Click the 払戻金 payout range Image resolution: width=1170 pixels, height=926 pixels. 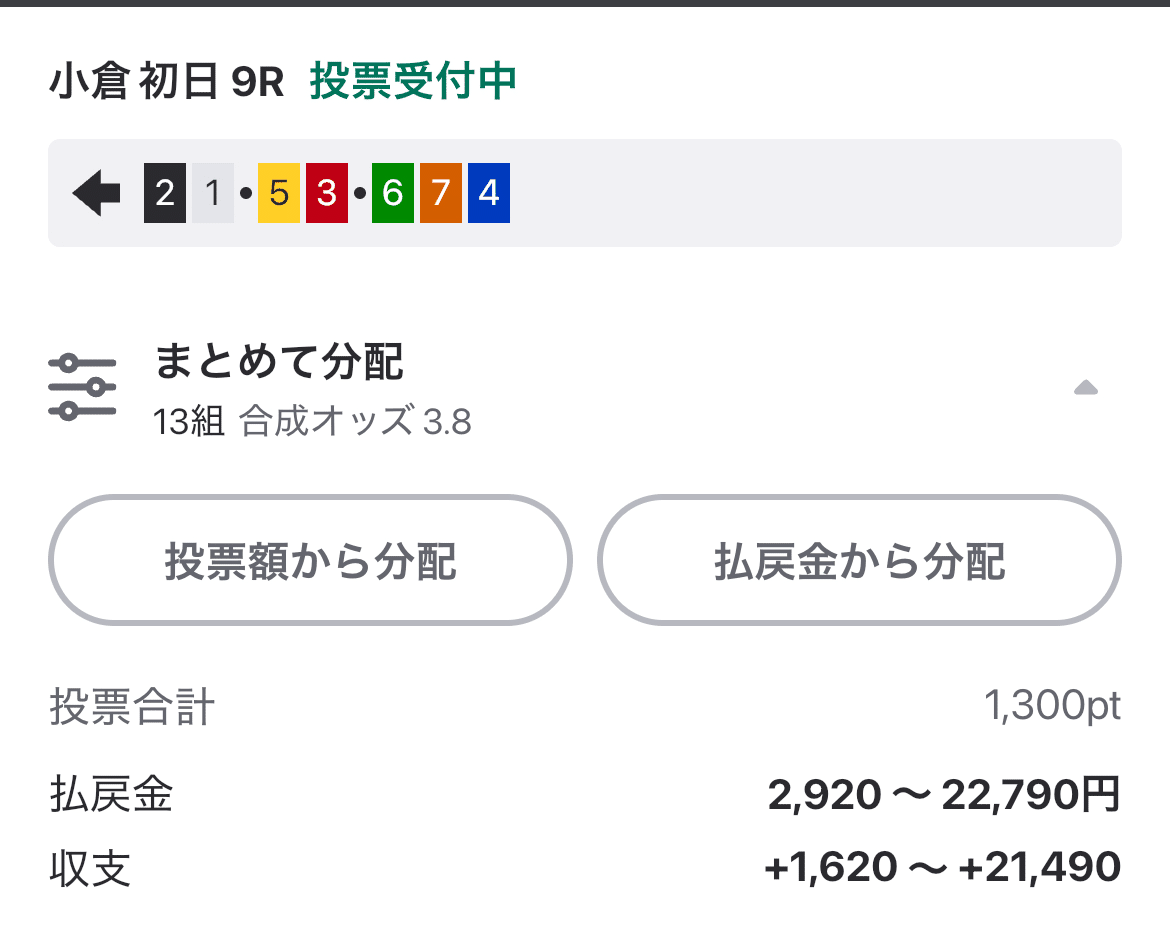(946, 795)
